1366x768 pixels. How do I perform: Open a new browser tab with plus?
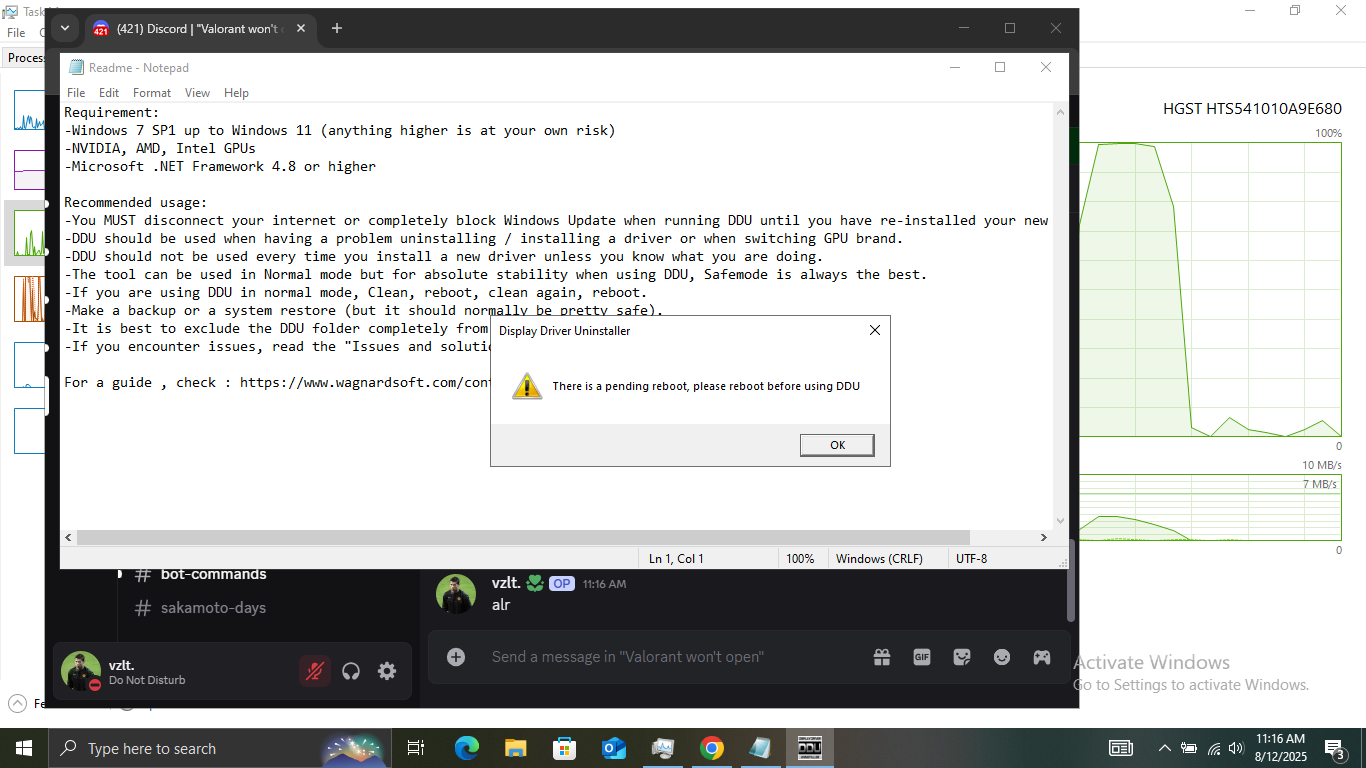337,28
